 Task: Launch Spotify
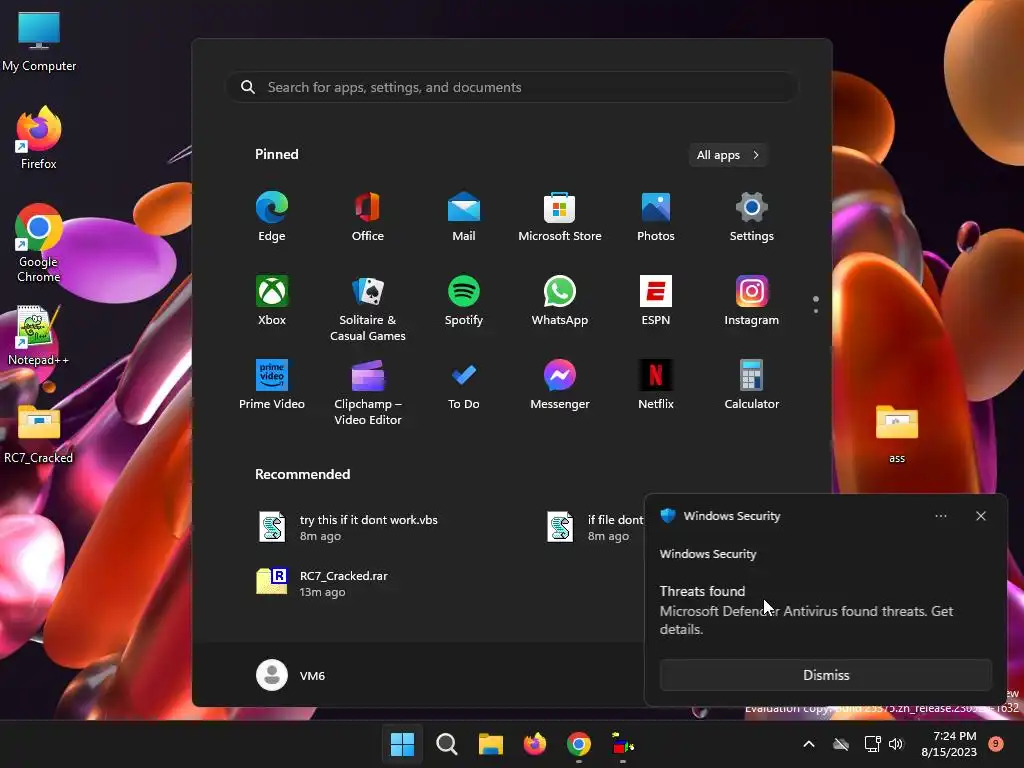click(x=464, y=301)
